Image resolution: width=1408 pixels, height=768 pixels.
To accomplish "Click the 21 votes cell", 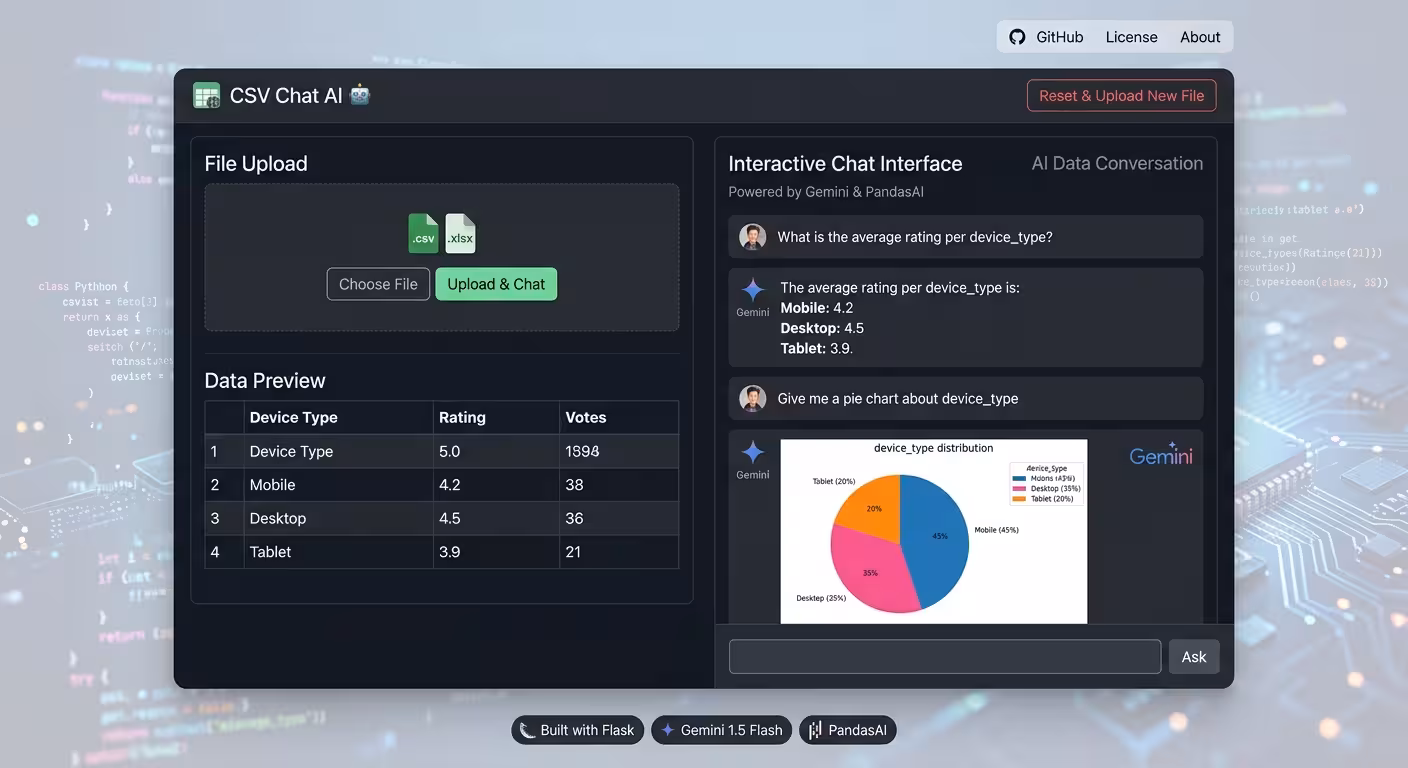I will [x=619, y=552].
